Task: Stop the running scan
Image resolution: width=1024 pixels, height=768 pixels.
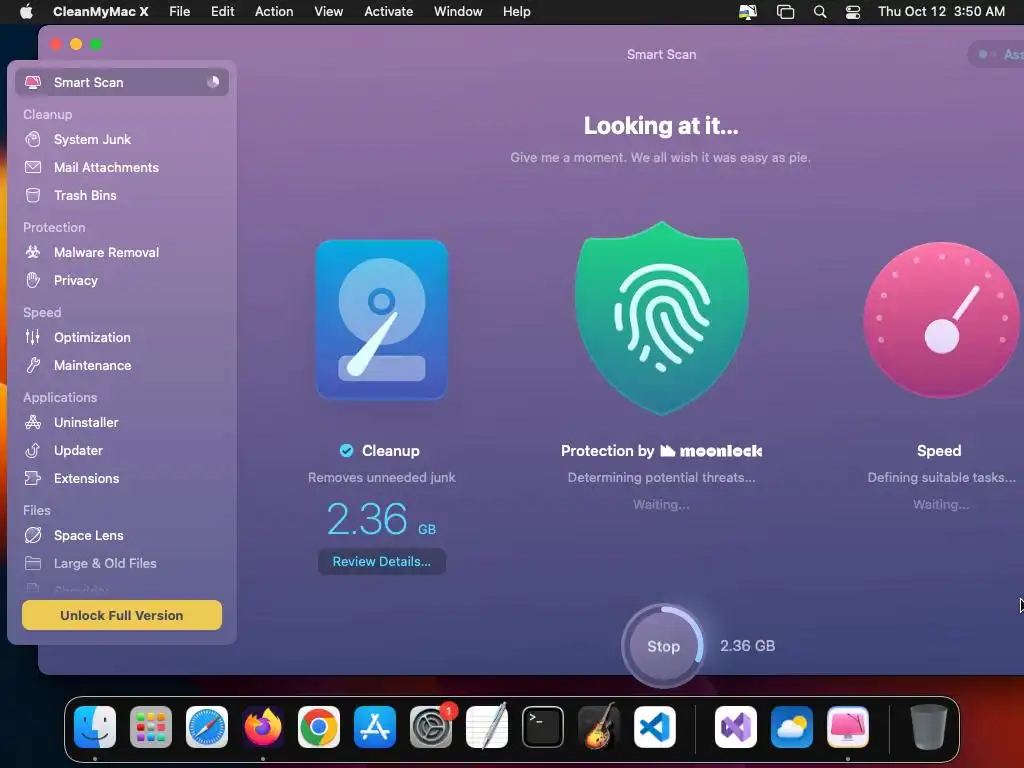Action: coord(663,646)
